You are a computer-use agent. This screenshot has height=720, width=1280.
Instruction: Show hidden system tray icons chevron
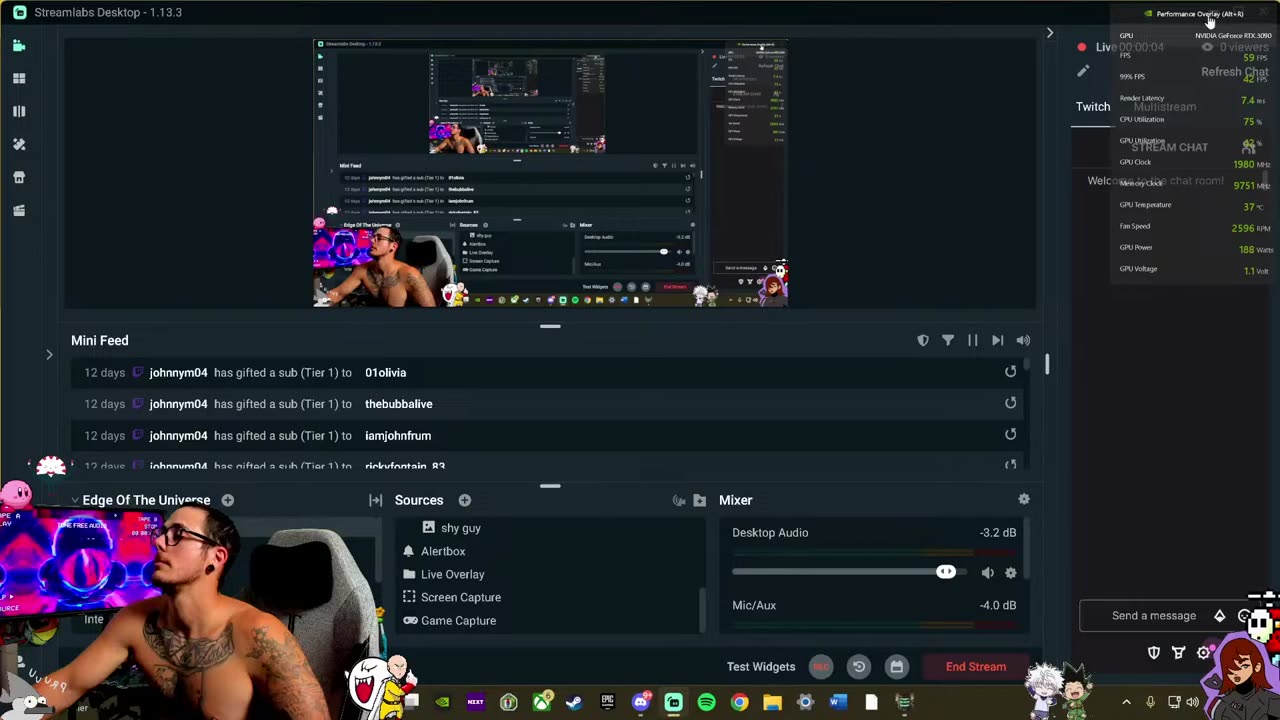click(1126, 702)
